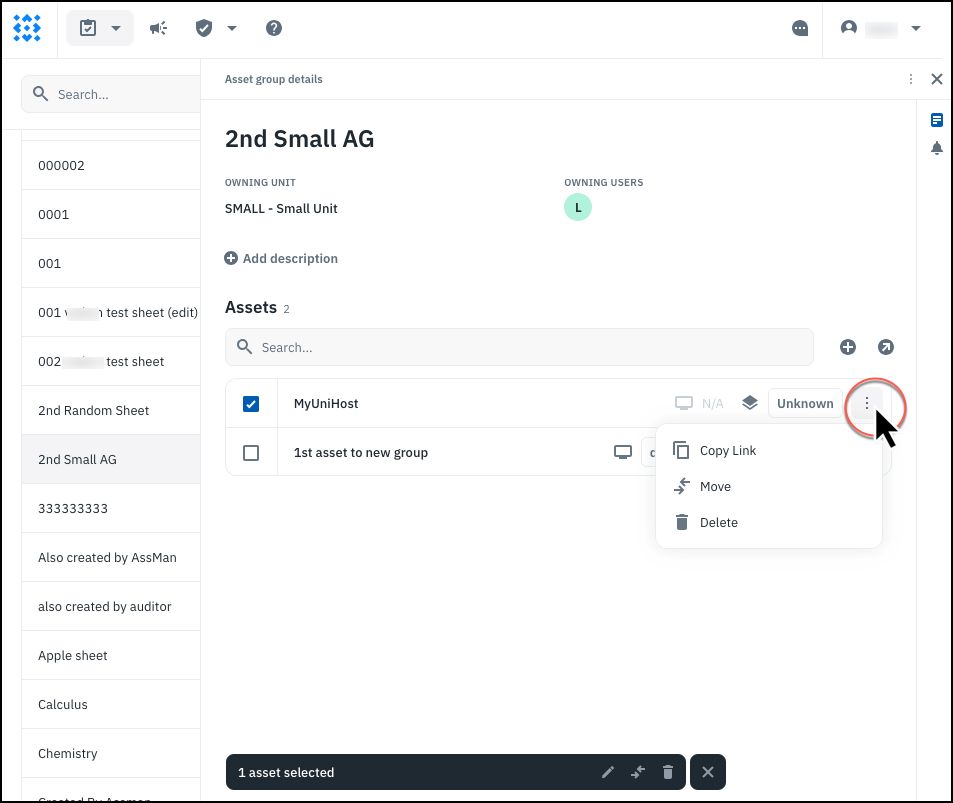Choose Delete from the context menu
This screenshot has width=953, height=803.
[769, 522]
